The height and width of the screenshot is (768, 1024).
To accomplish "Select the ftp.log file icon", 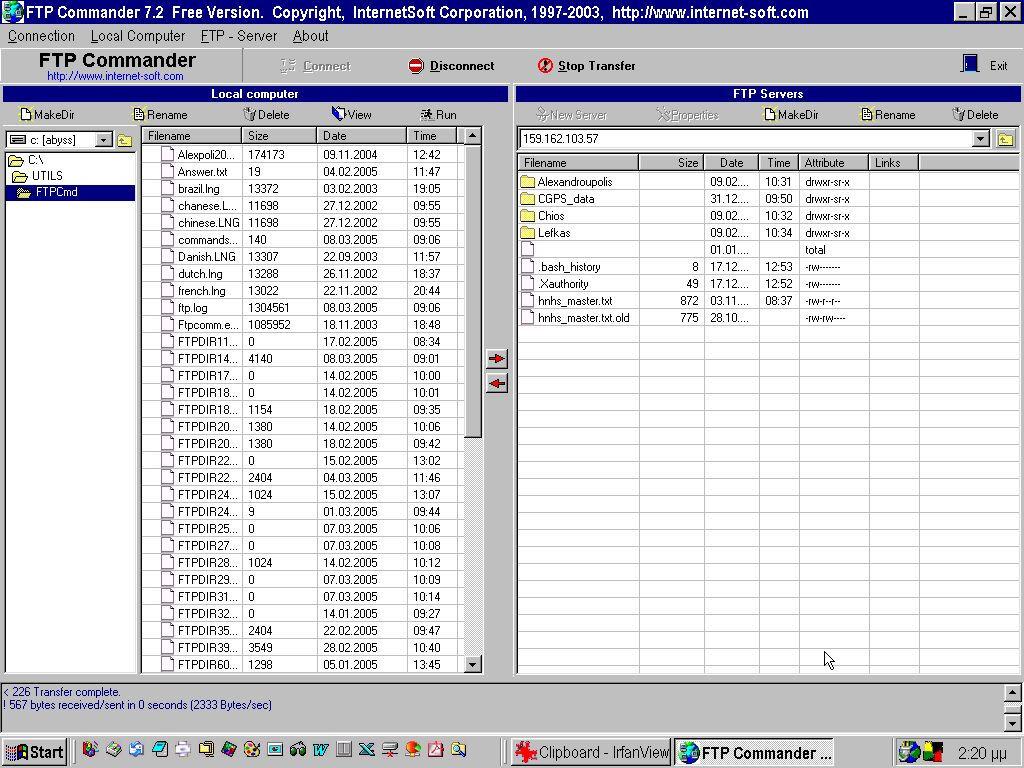I will point(167,308).
